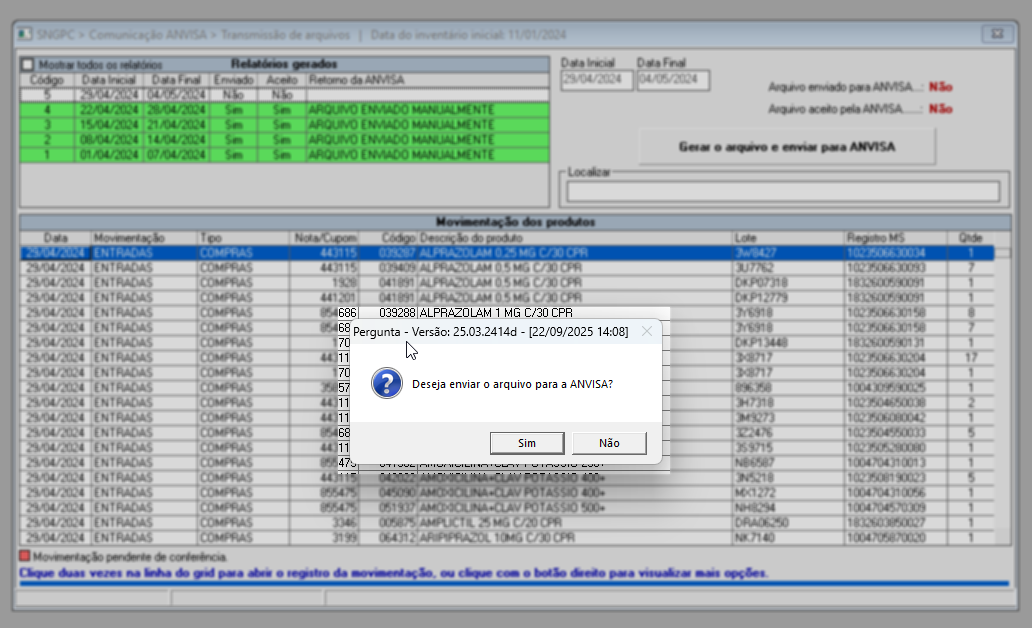The height and width of the screenshot is (628, 1032).
Task: Select report row with Código 1
Action: pyautogui.click(x=284, y=155)
